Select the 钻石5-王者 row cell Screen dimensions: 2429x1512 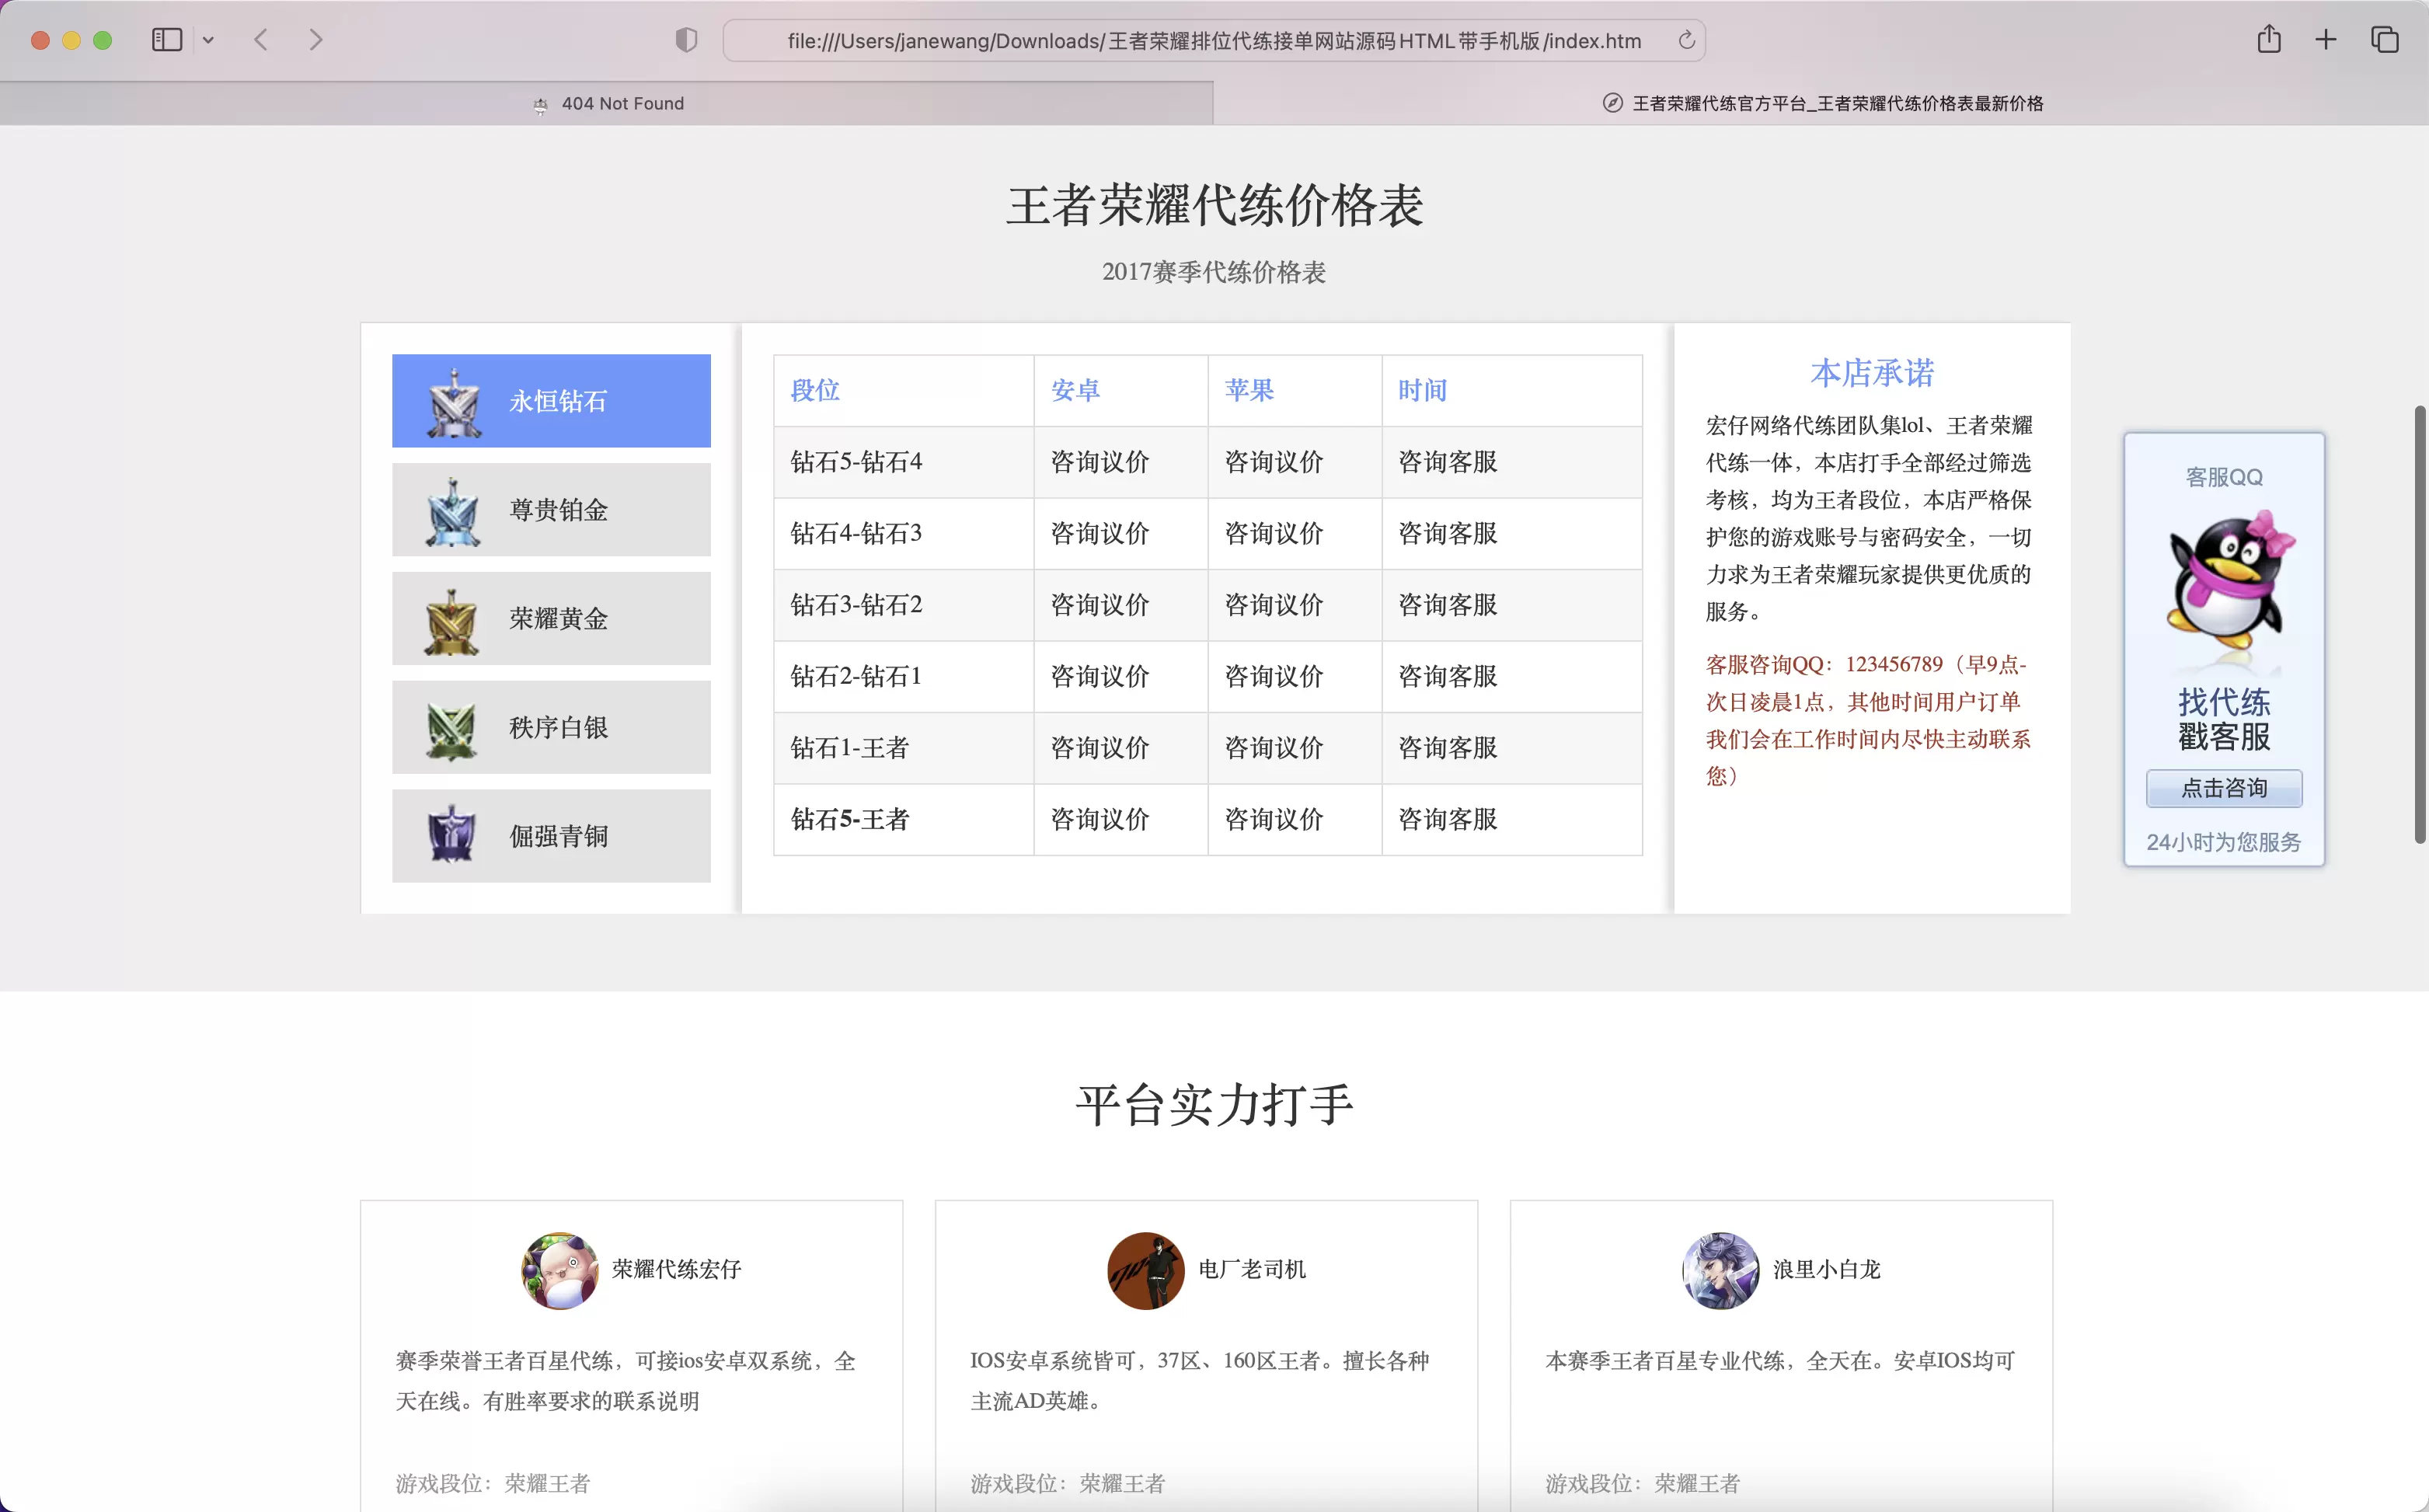(903, 820)
